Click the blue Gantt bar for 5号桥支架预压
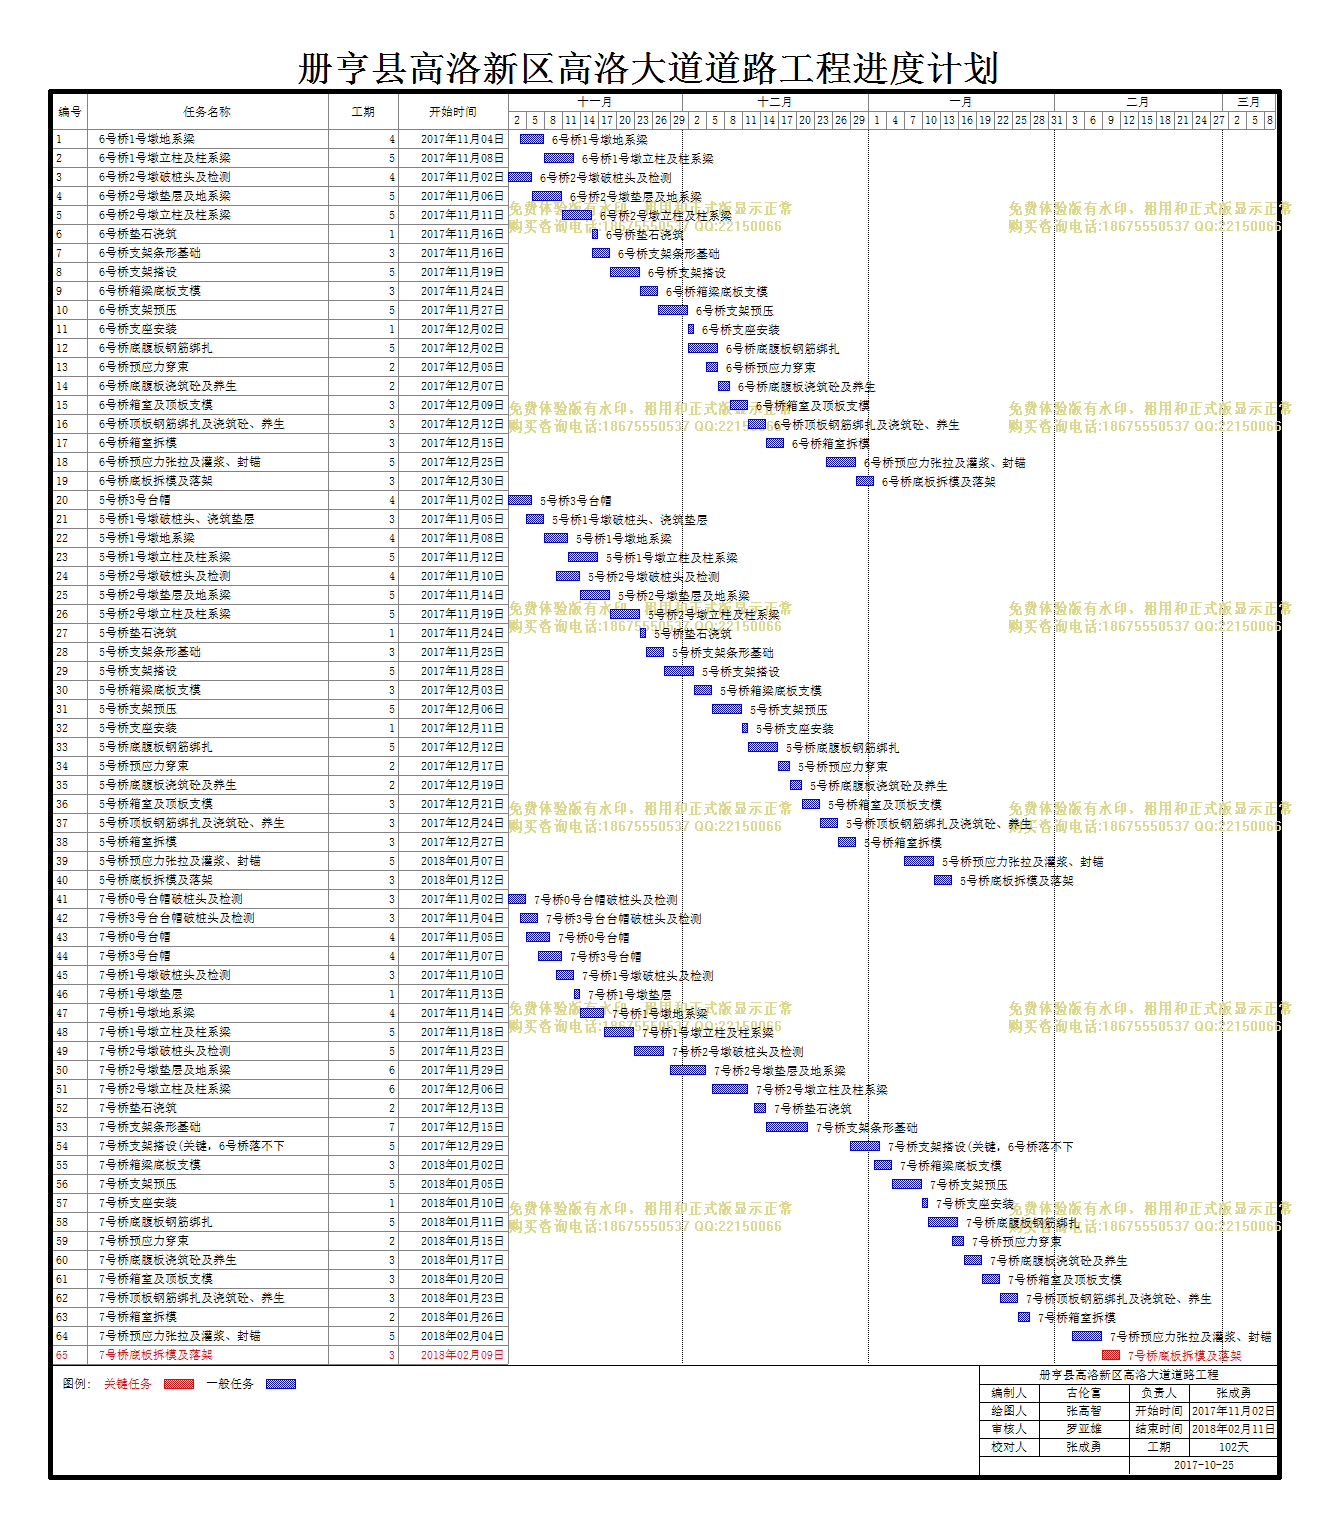Image resolution: width=1328 pixels, height=1526 pixels. pos(727,709)
